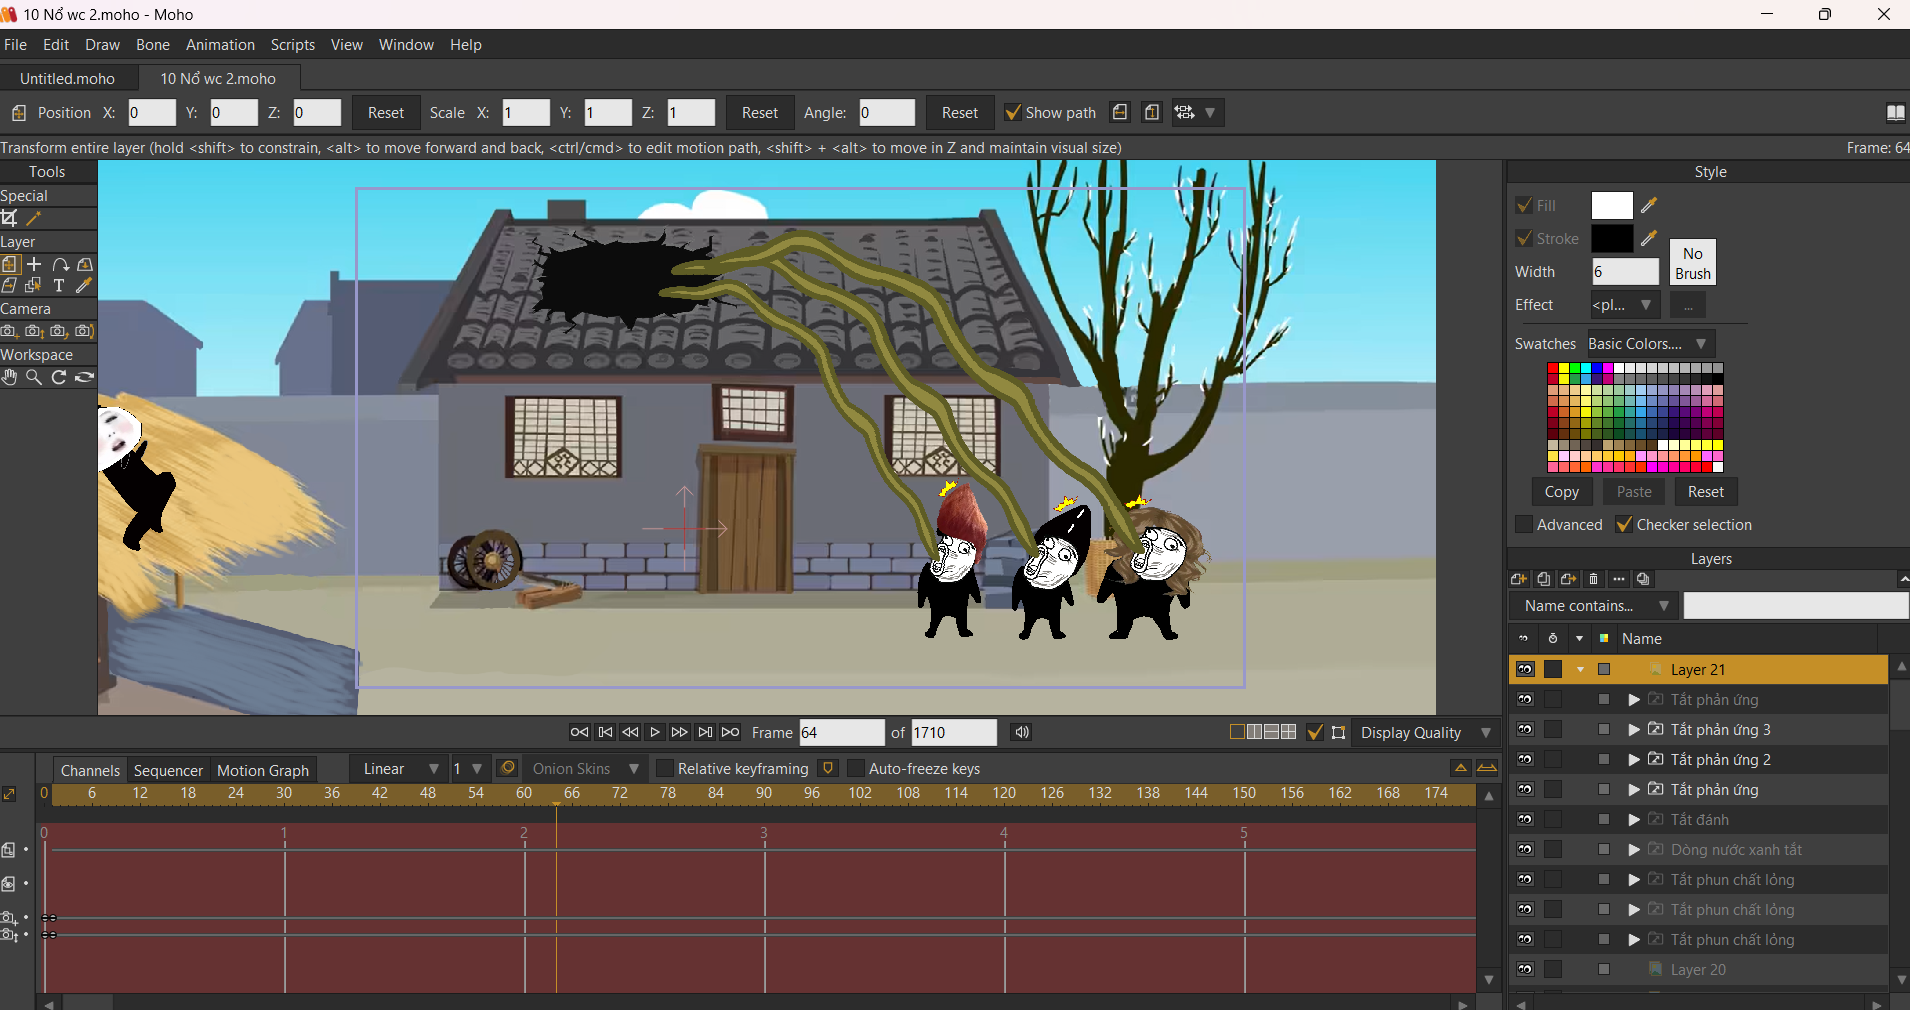Expand the 'Tắt đánh' group layer

click(1634, 820)
